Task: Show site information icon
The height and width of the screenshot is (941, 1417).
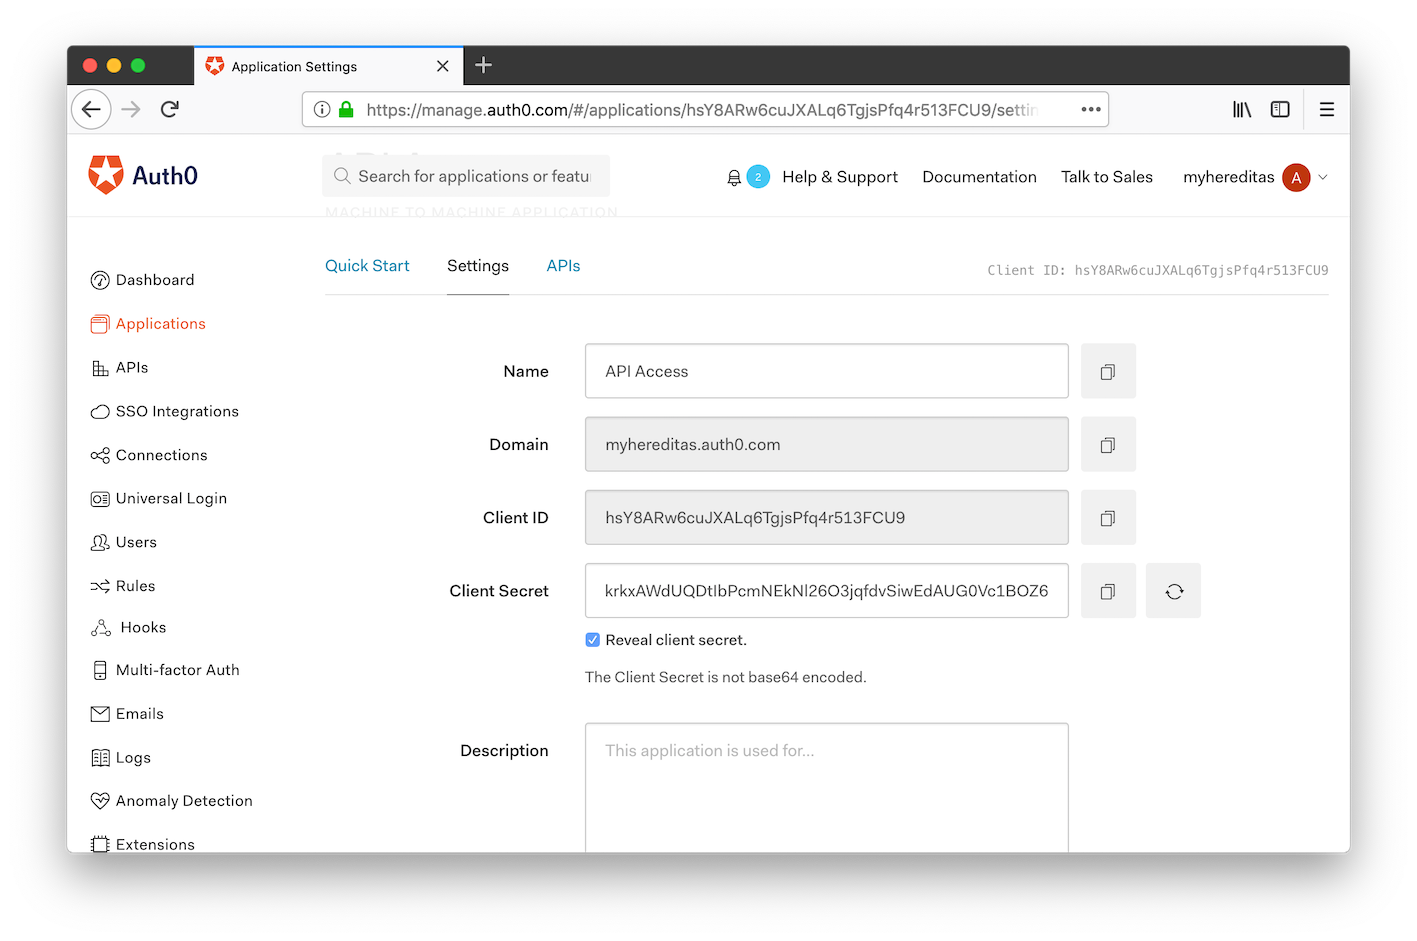Action: click(322, 109)
